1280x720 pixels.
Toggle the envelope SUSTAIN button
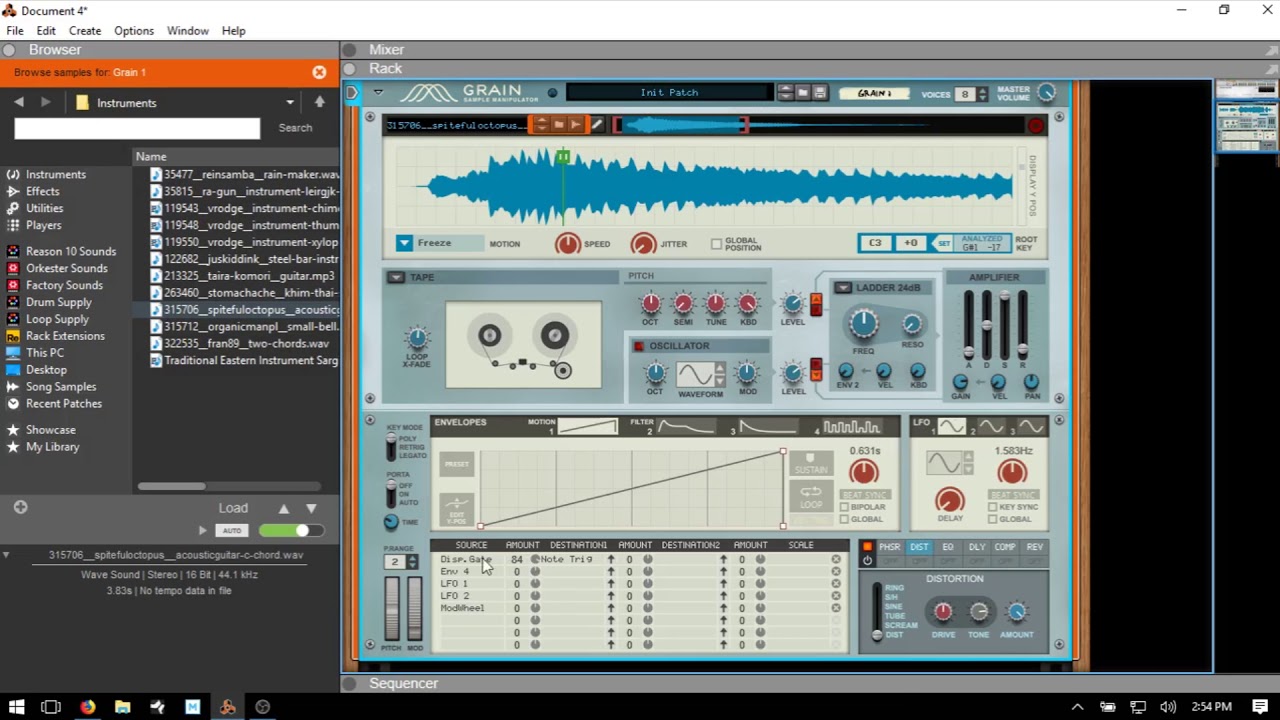click(811, 464)
